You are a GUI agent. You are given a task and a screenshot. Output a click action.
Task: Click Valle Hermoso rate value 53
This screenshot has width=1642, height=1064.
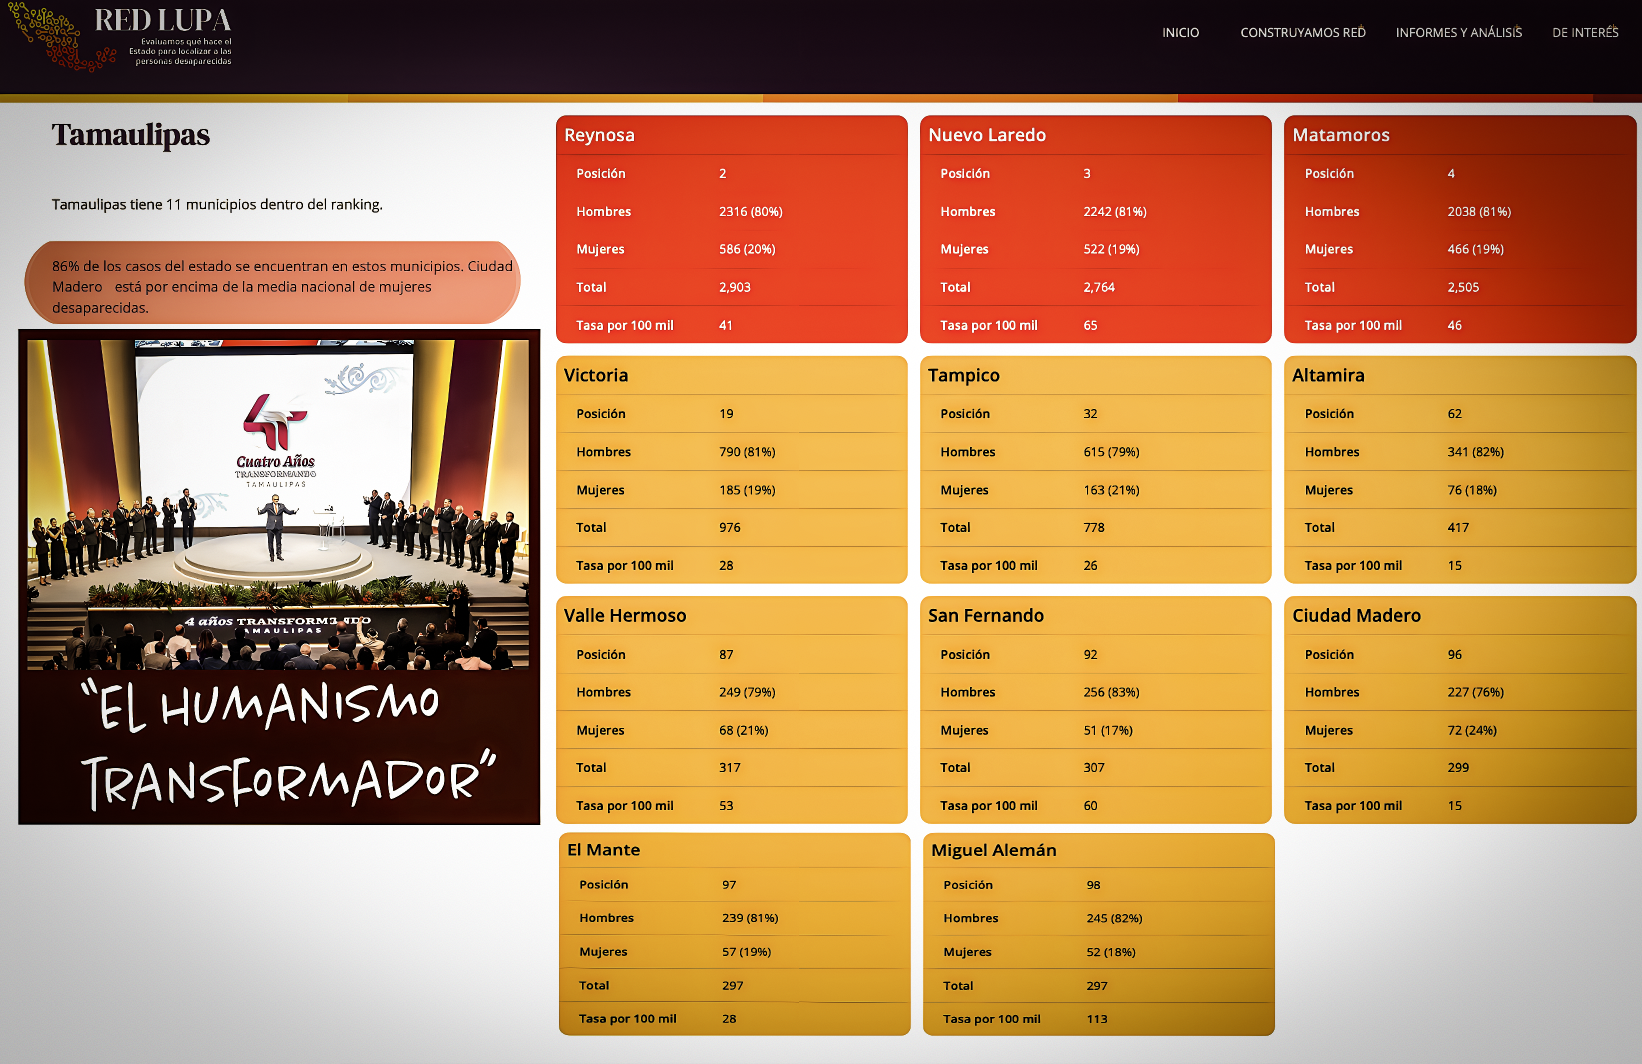(726, 806)
